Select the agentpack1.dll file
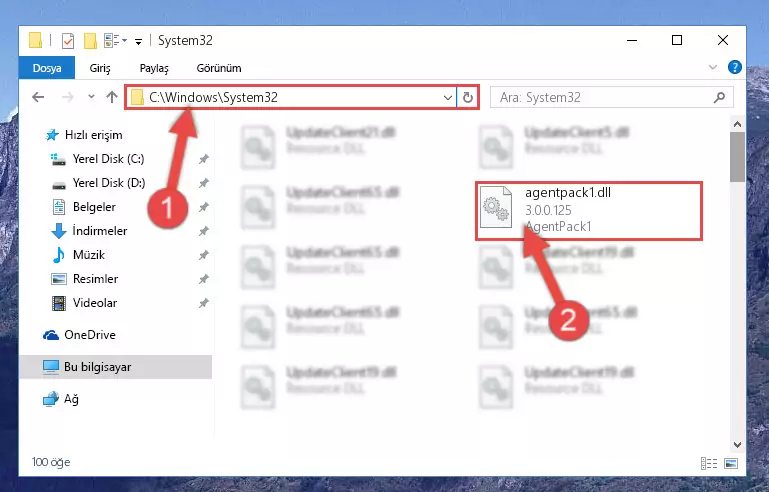The height and width of the screenshot is (492, 769). tap(588, 211)
